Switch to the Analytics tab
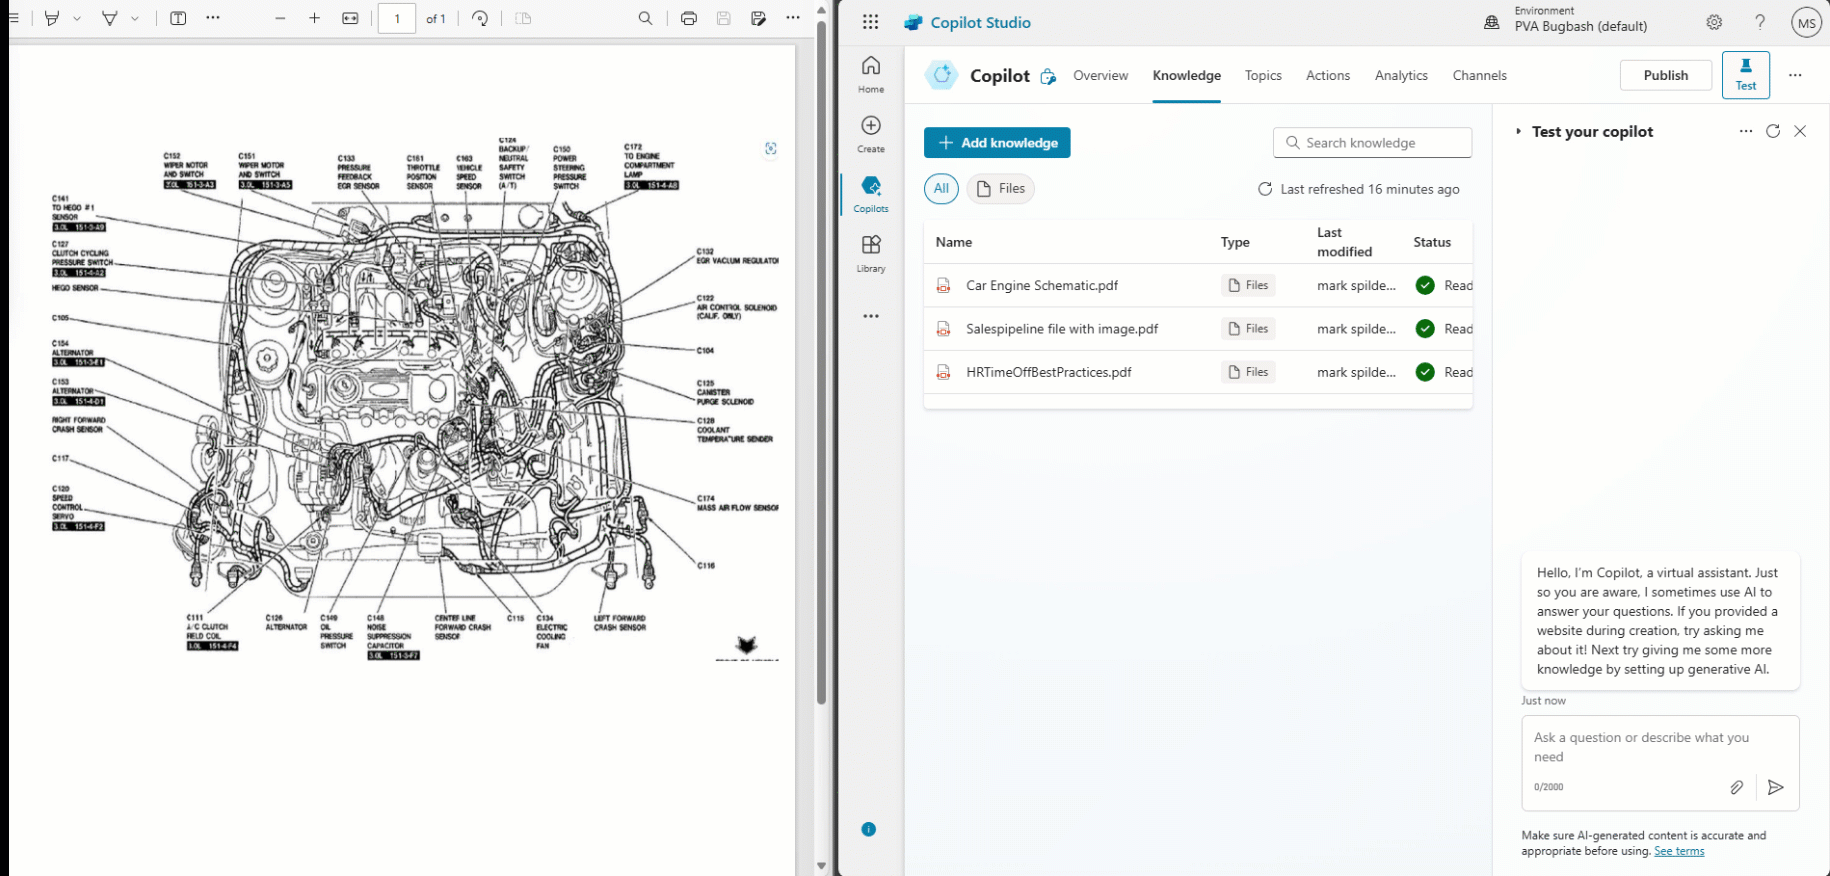 tap(1401, 75)
